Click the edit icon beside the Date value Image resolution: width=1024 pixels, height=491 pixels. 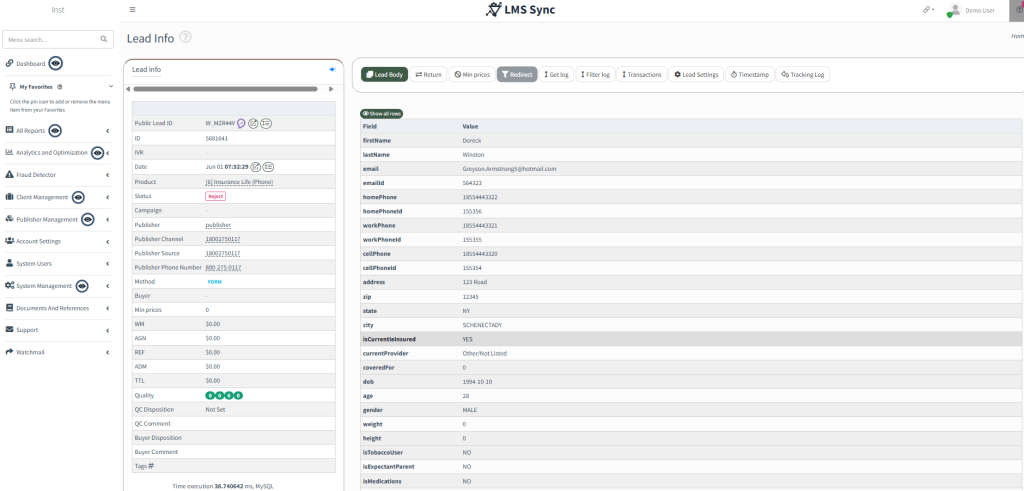coord(256,166)
